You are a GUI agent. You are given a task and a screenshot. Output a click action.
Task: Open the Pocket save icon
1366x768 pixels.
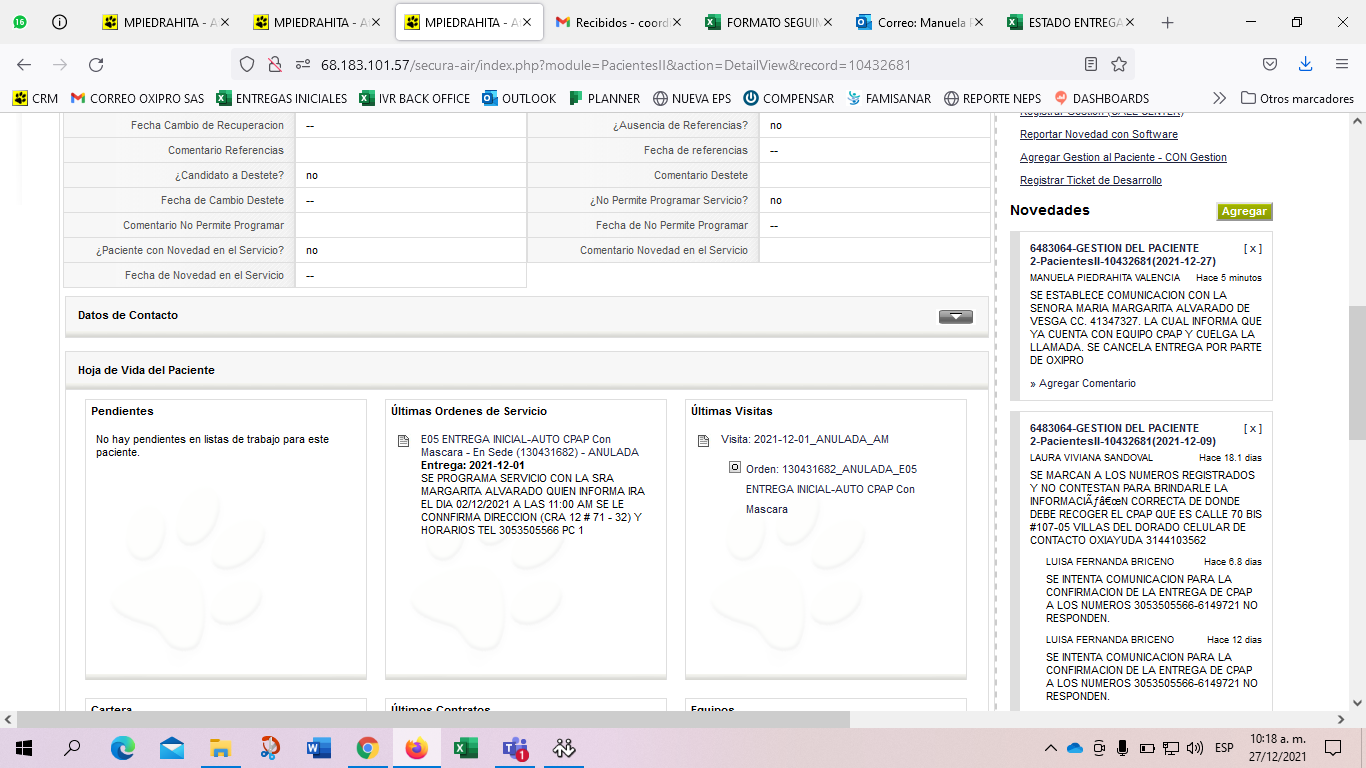(1269, 64)
